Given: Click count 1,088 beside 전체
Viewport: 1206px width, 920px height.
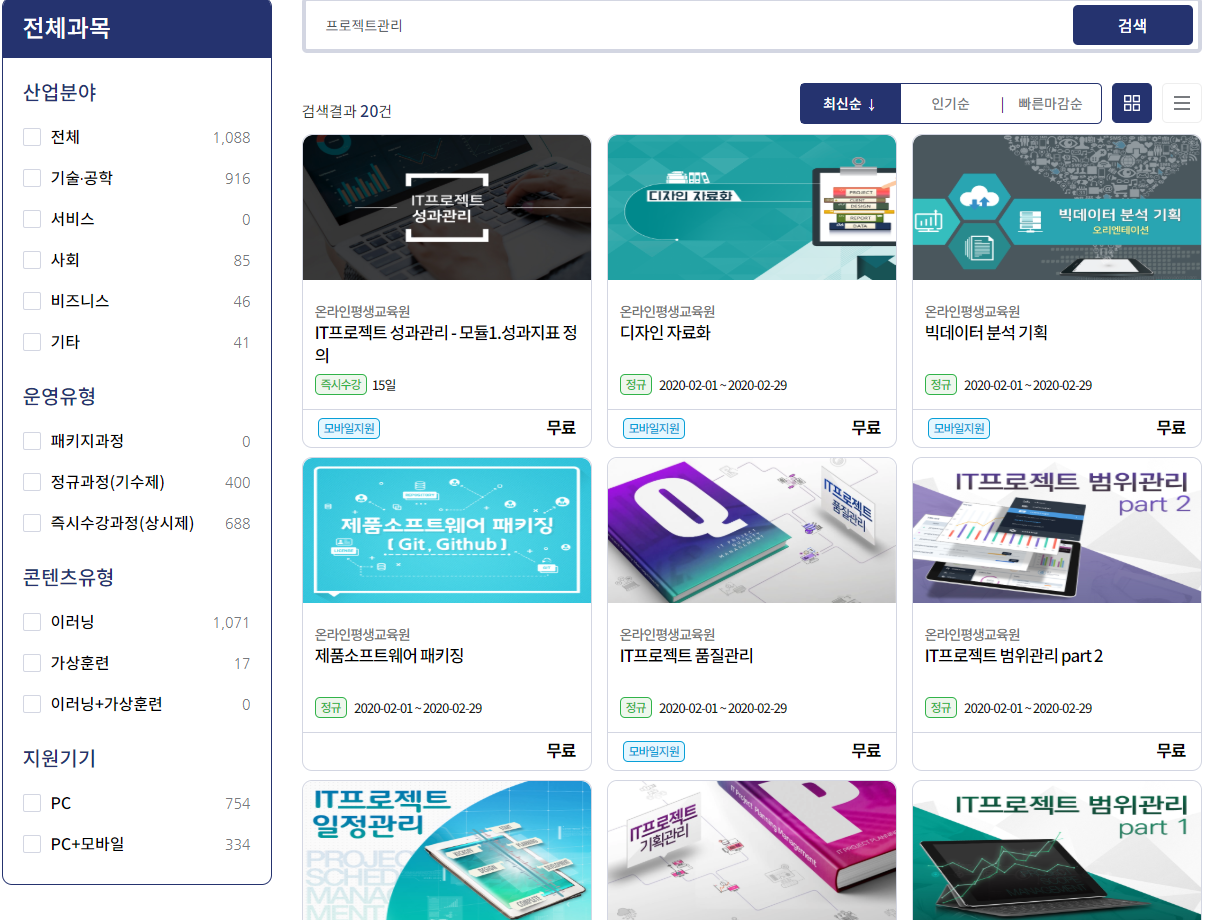Looking at the screenshot, I should click(232, 138).
